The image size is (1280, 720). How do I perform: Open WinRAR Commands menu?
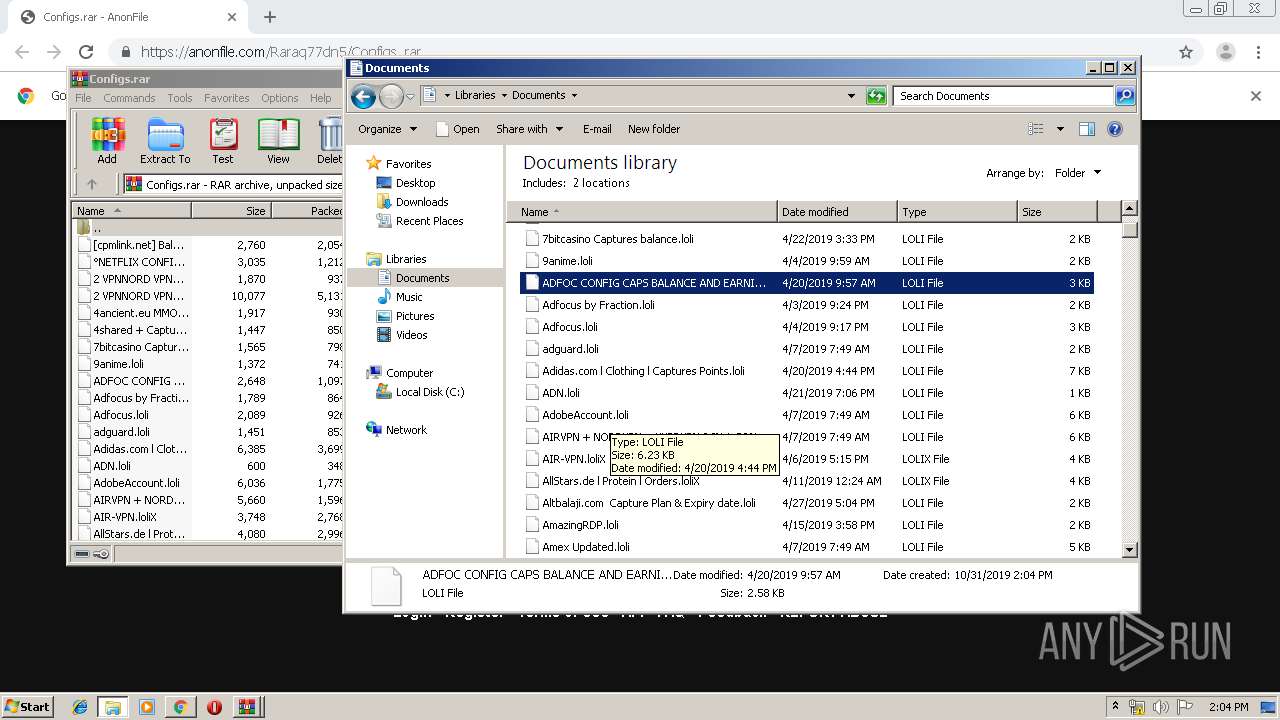129,98
